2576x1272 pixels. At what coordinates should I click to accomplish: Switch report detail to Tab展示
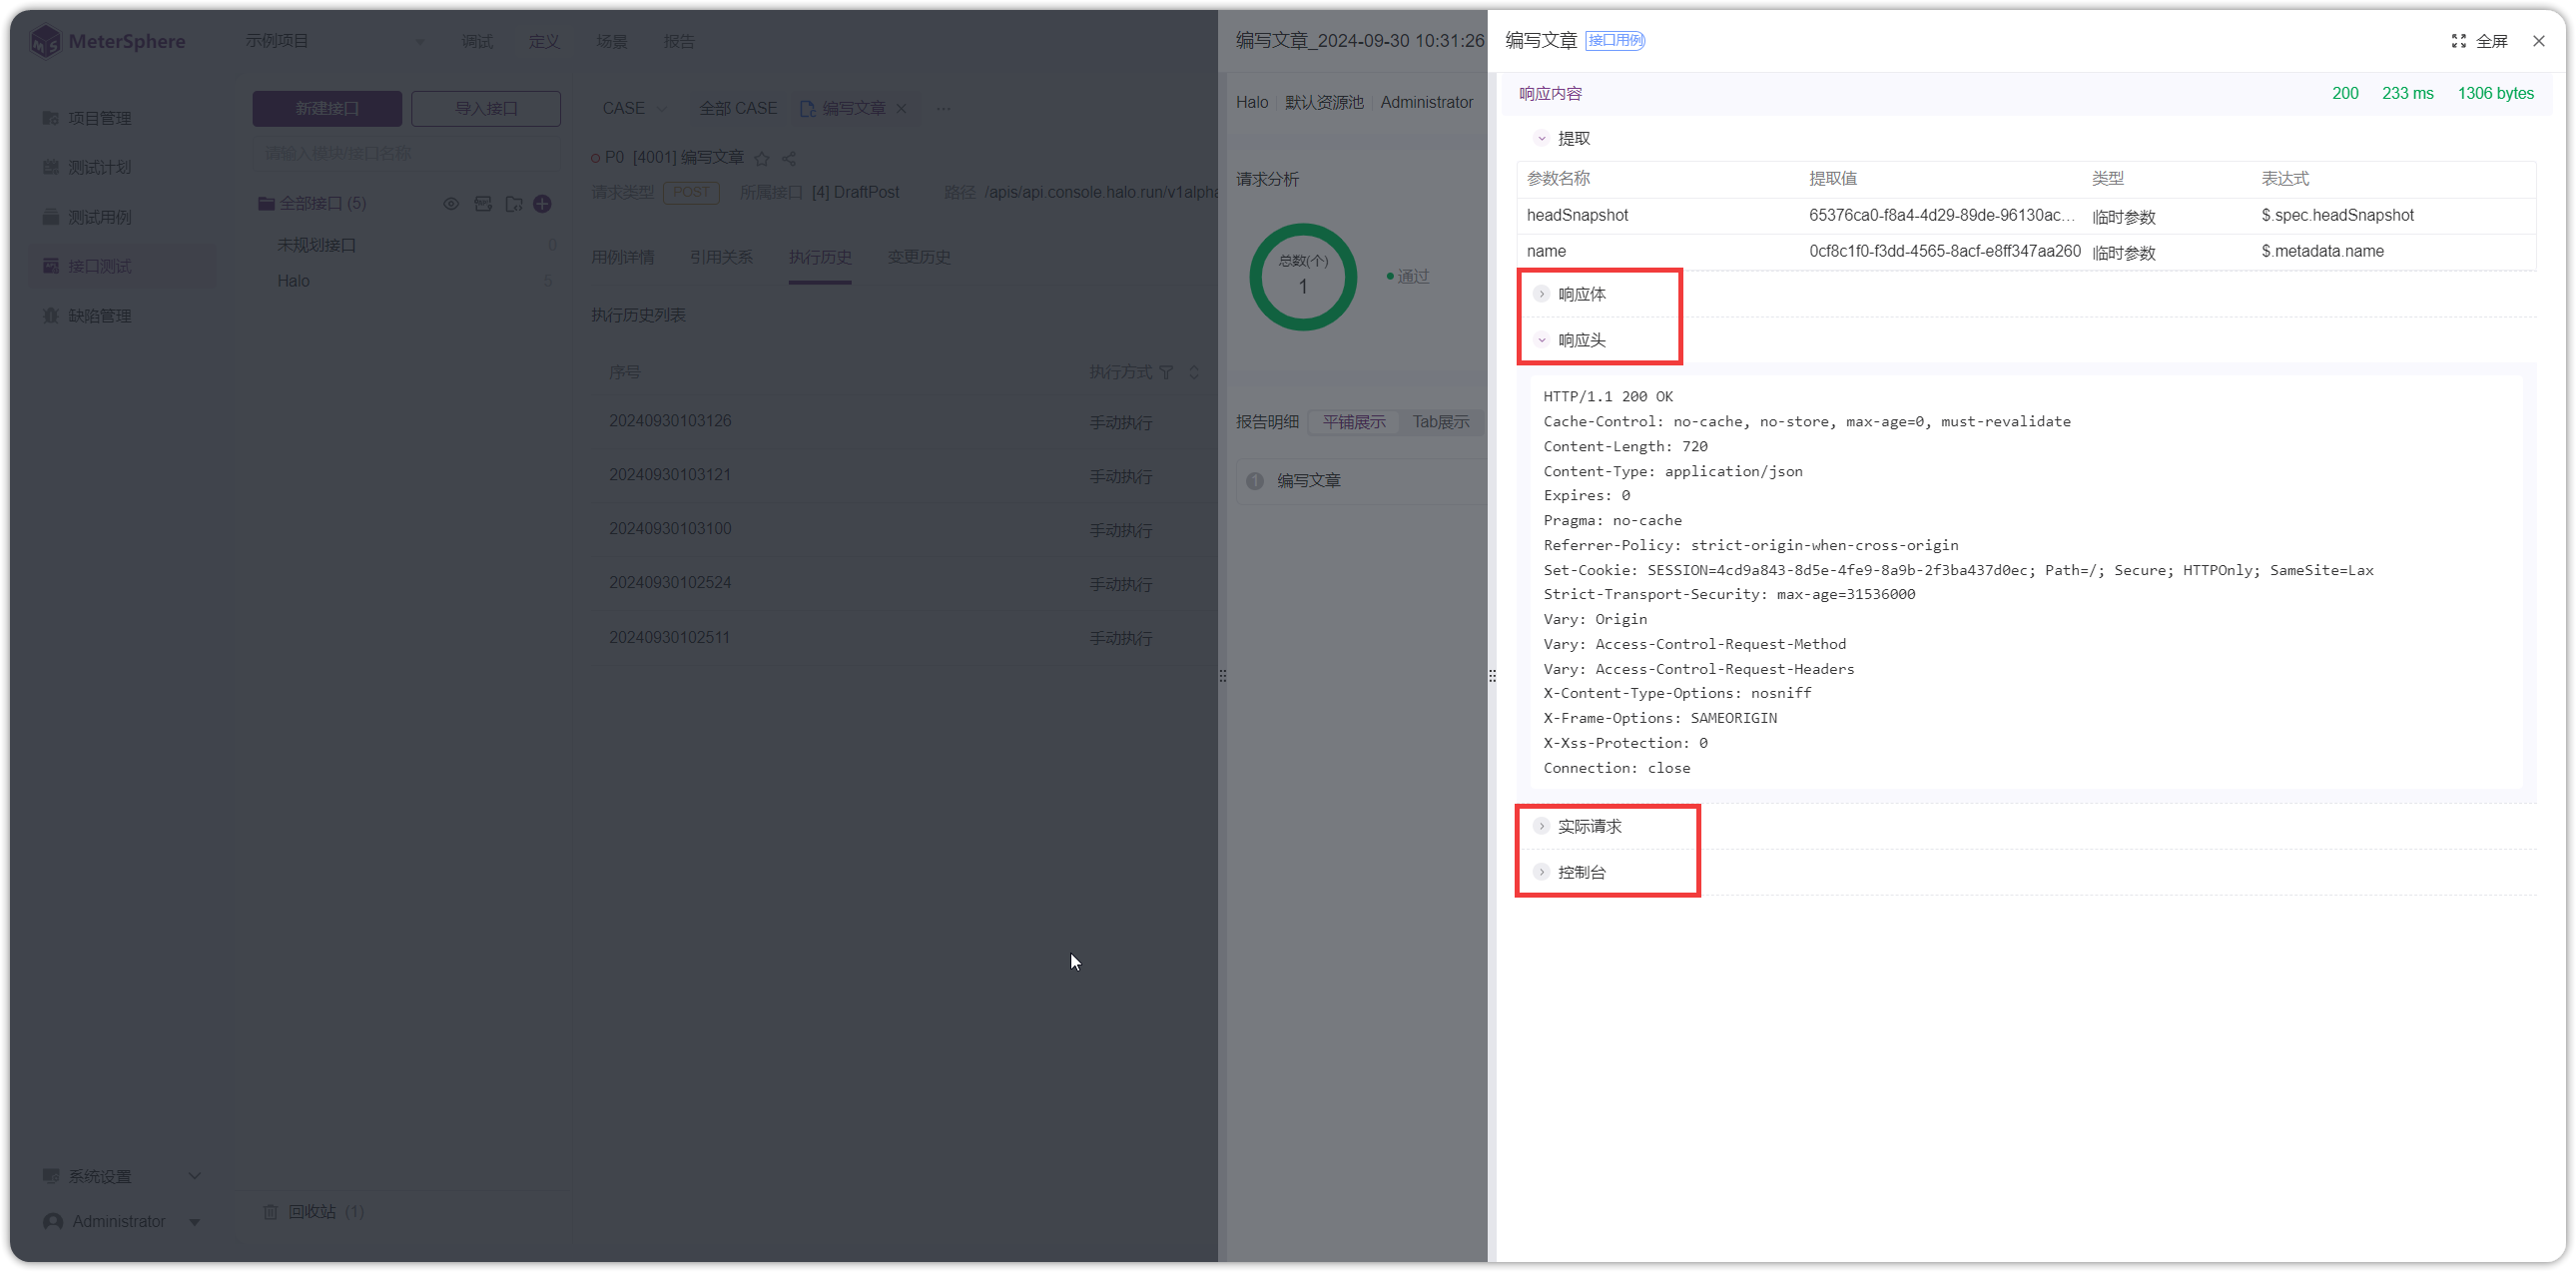[x=1441, y=422]
